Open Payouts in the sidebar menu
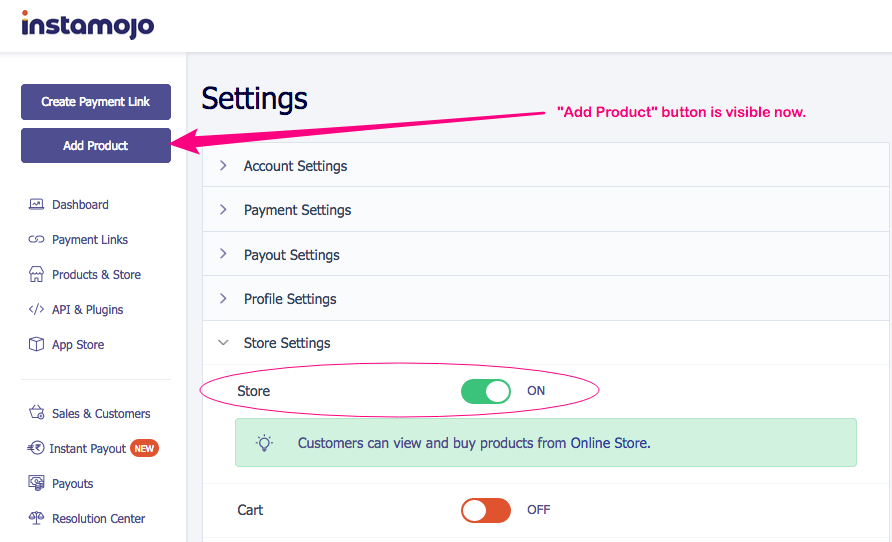The image size is (892, 542). 72,483
